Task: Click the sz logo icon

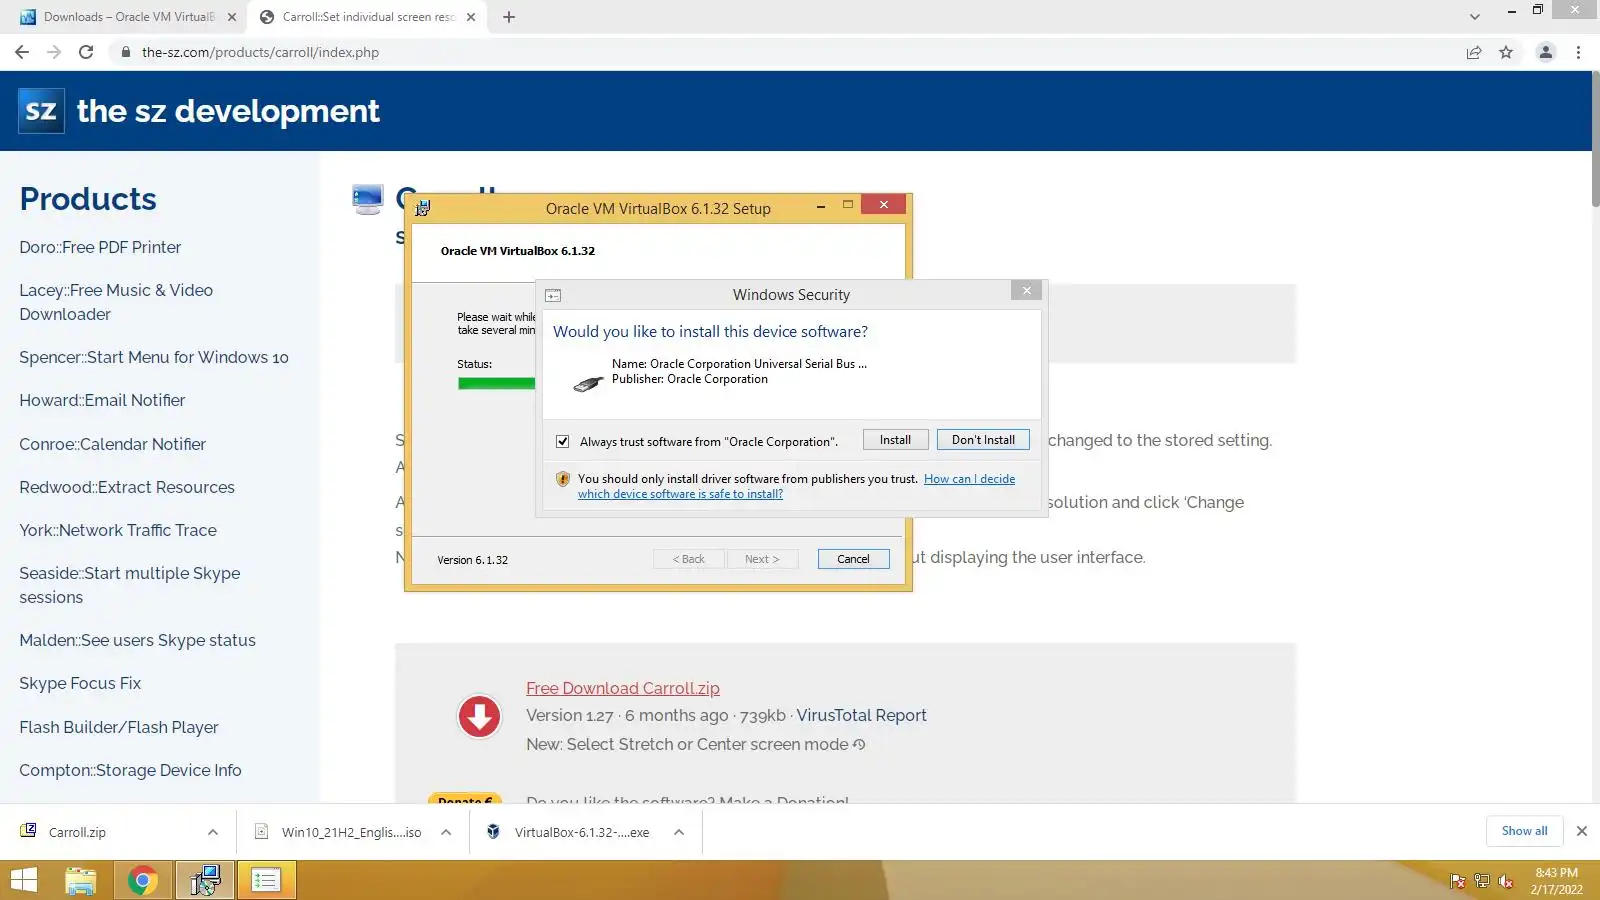Action: [x=41, y=110]
